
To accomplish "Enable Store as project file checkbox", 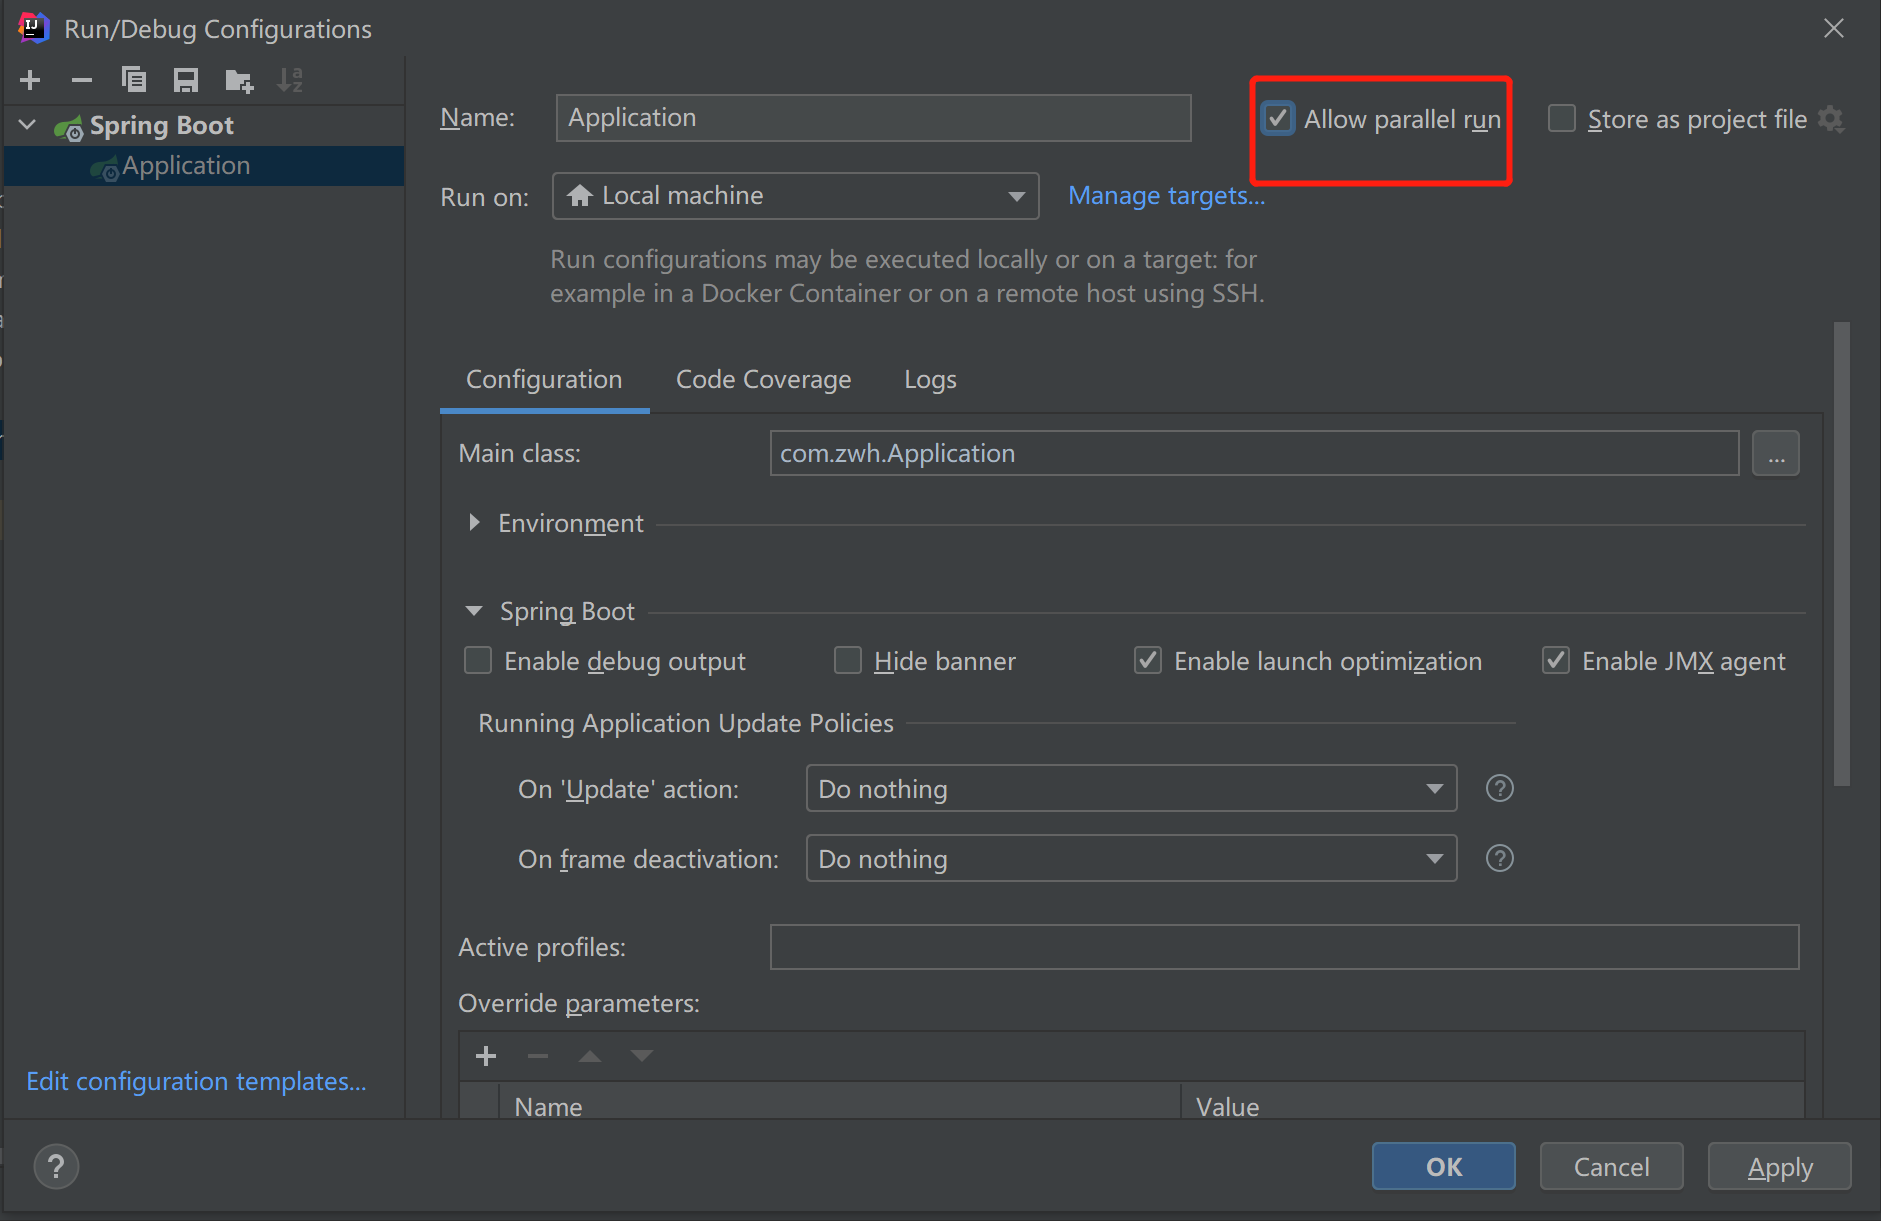I will tap(1561, 119).
